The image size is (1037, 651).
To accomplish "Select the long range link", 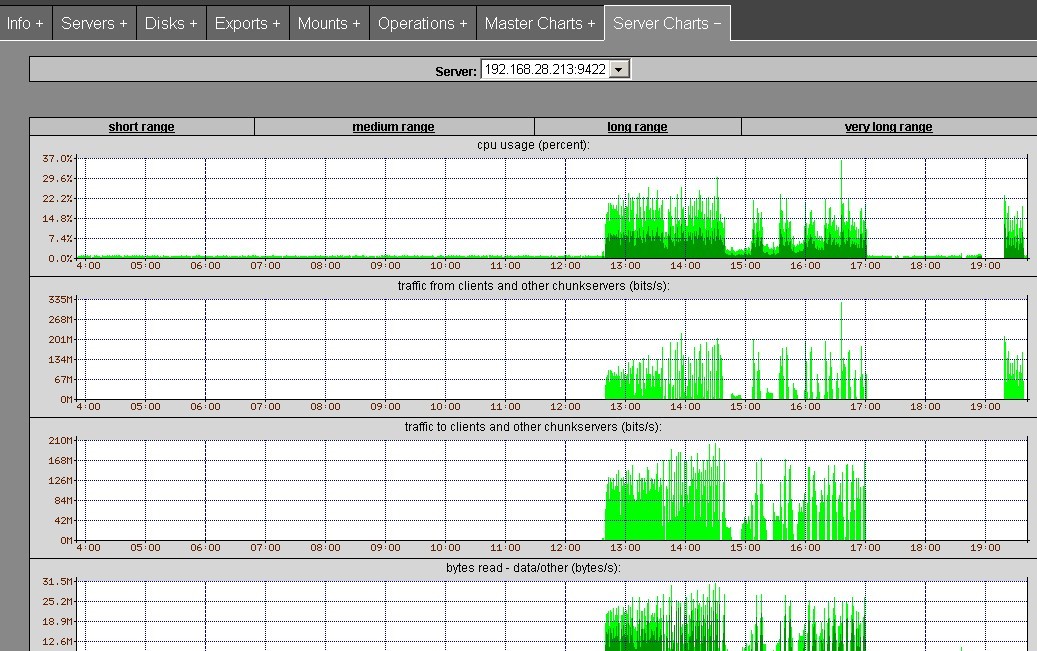I will point(638,126).
